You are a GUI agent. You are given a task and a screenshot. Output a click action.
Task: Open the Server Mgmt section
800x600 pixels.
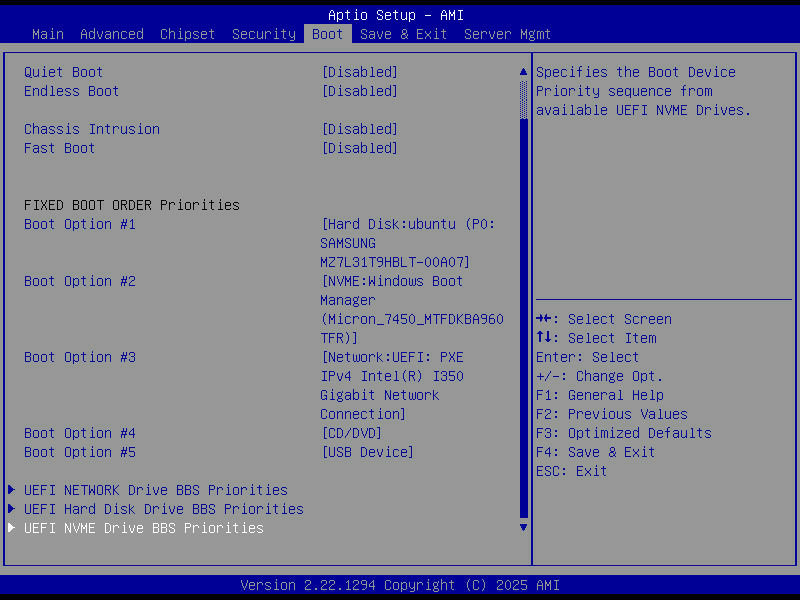(x=507, y=33)
